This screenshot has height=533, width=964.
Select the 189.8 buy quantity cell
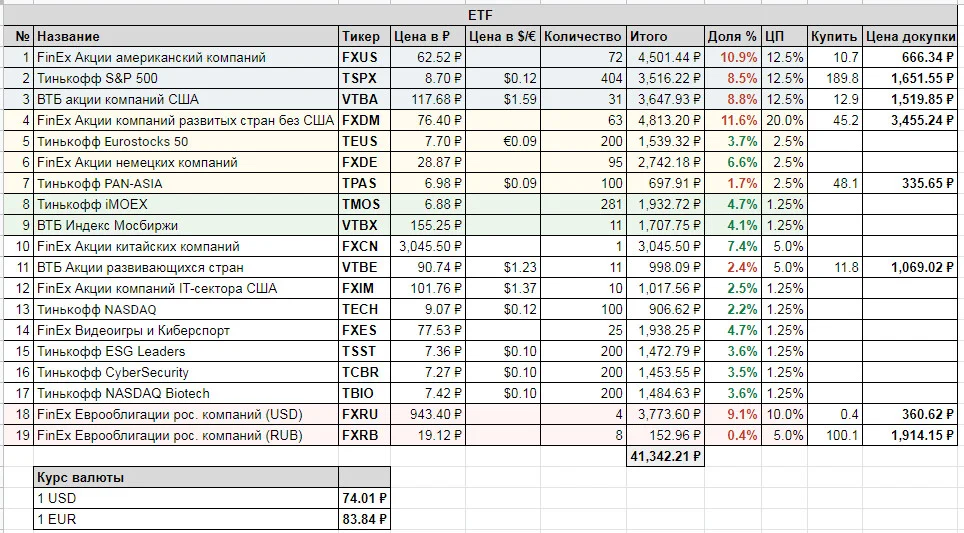tap(835, 79)
